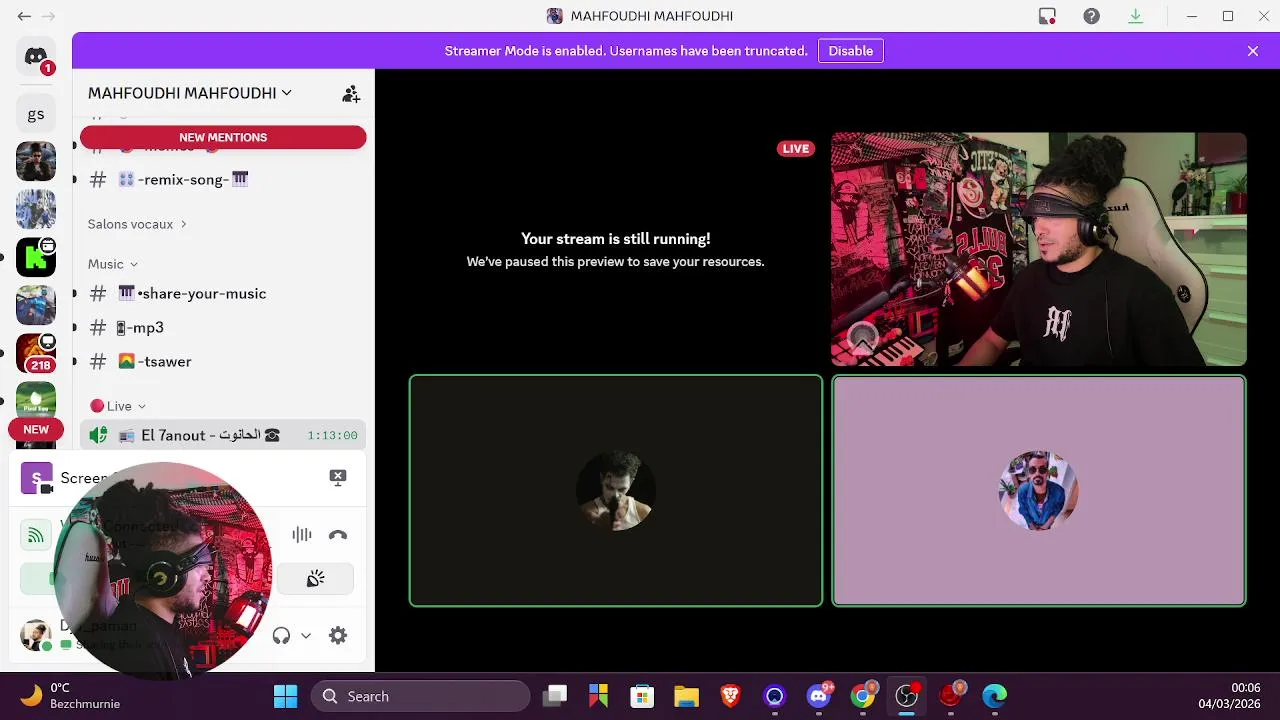Open clock and date 04/03/2026
Image resolution: width=1280 pixels, height=720 pixels.
point(1229,696)
